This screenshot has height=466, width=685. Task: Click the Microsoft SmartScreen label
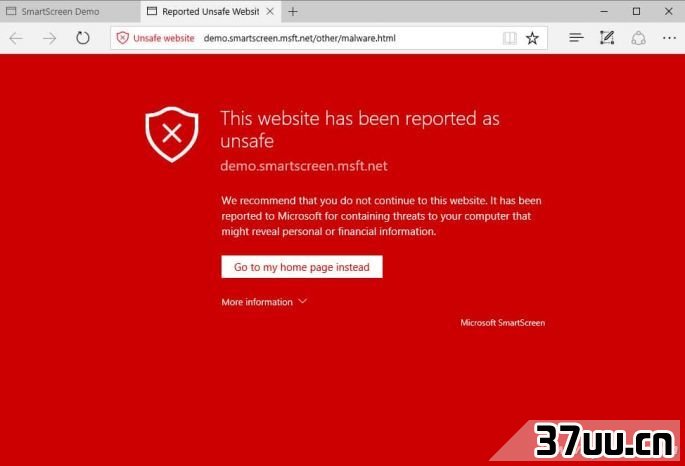tap(502, 323)
